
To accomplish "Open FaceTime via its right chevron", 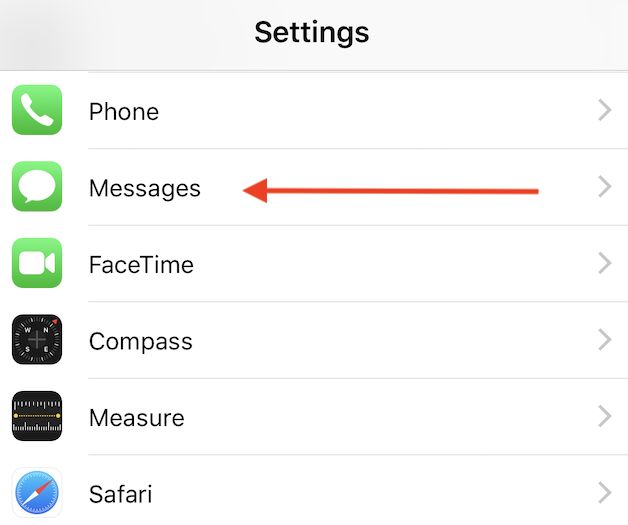I will pos(604,264).
